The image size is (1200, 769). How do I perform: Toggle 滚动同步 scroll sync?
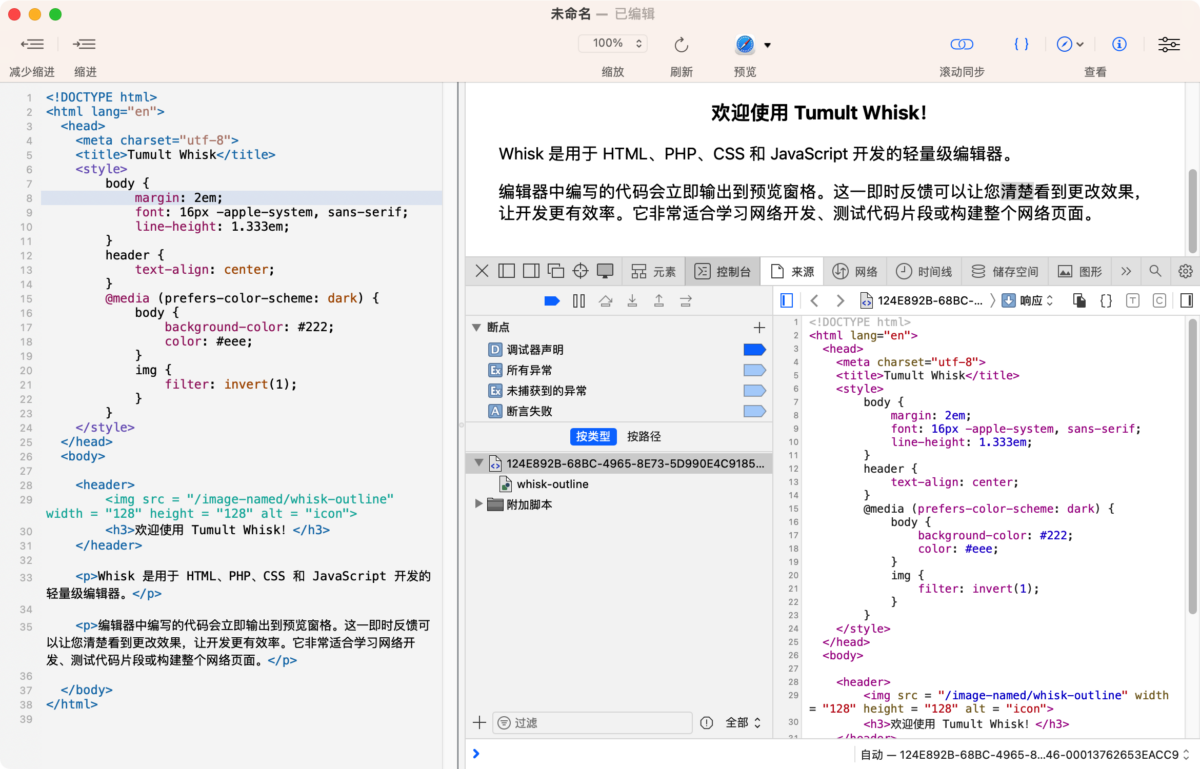[x=962, y=45]
